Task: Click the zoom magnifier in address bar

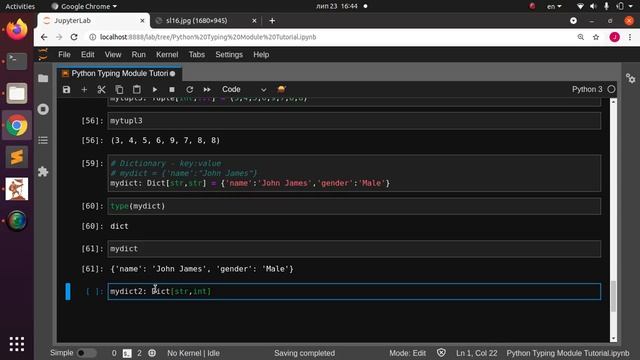Action: pyautogui.click(x=580, y=37)
